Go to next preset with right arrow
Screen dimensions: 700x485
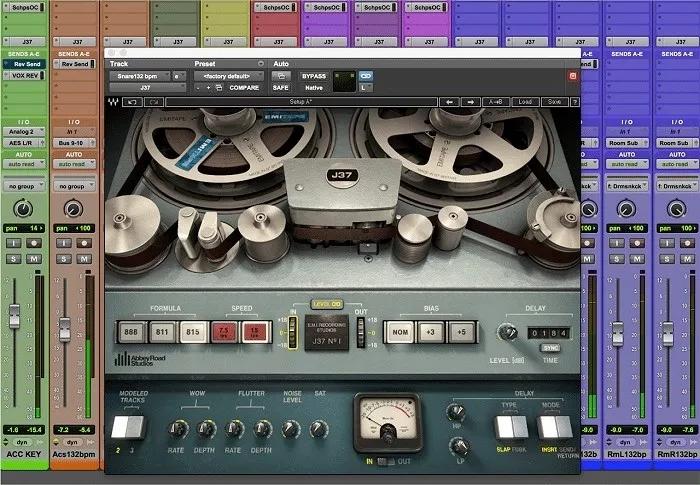point(471,102)
